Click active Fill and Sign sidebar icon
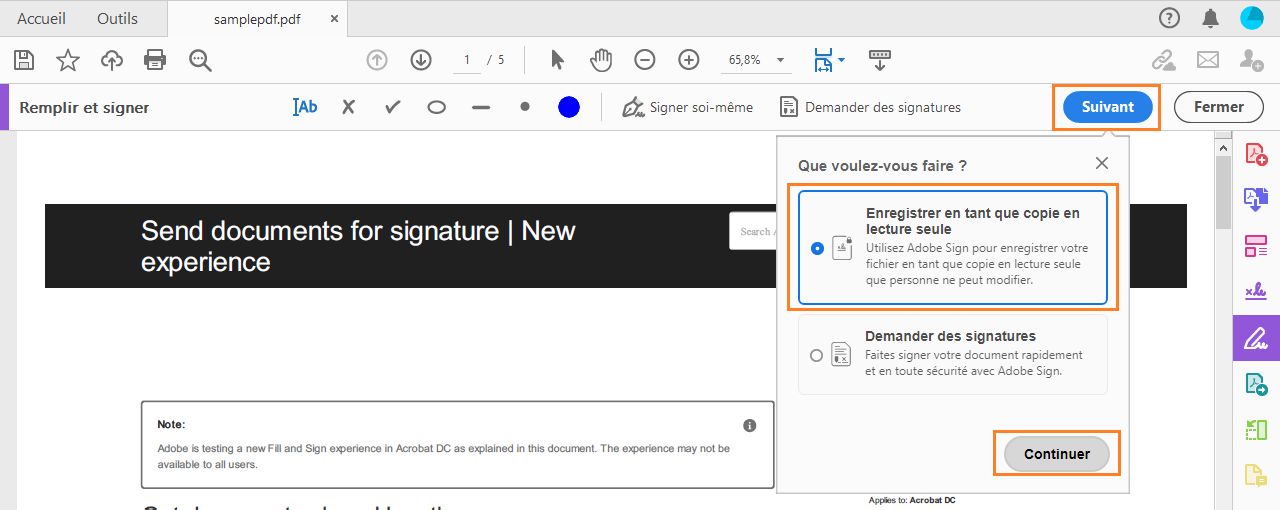Image resolution: width=1280 pixels, height=510 pixels. coord(1256,337)
